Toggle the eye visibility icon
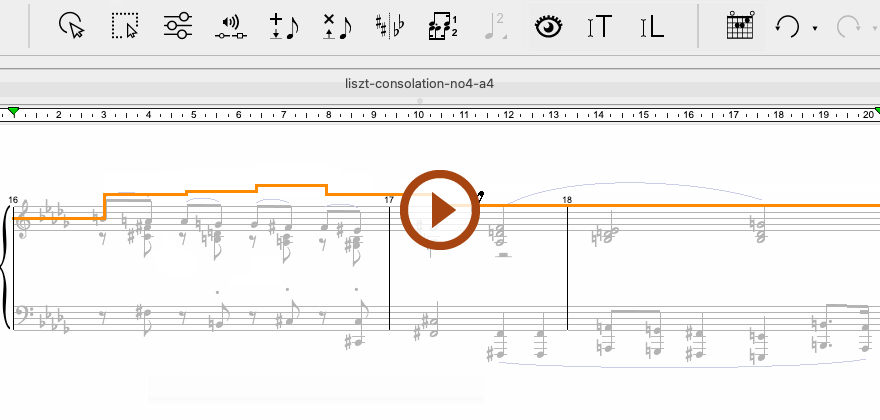Screen dimensions: 880x420 [x=547, y=27]
